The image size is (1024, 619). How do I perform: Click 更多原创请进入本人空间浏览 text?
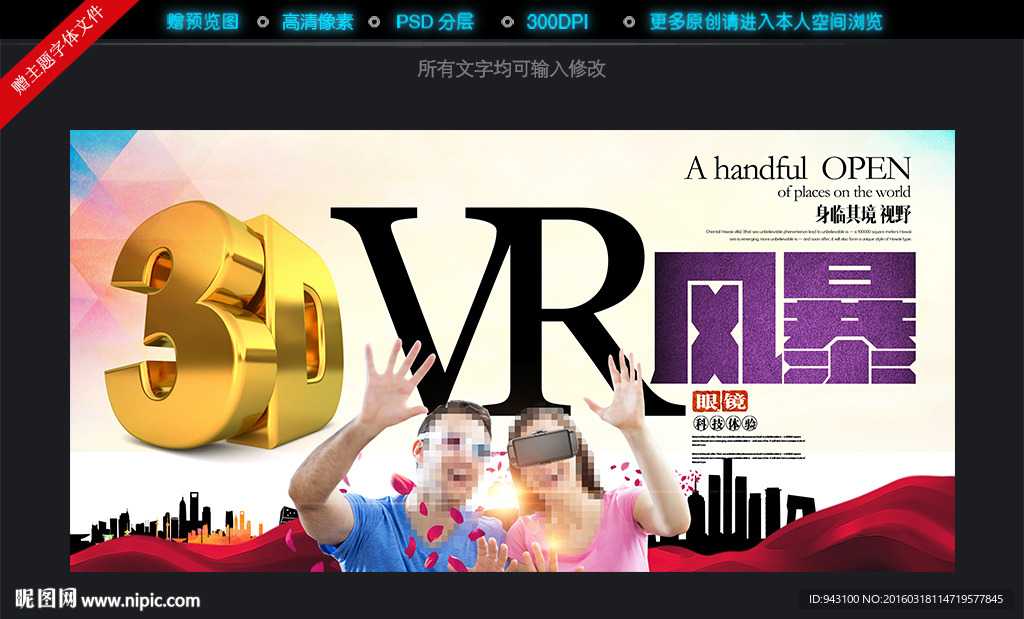[766, 22]
